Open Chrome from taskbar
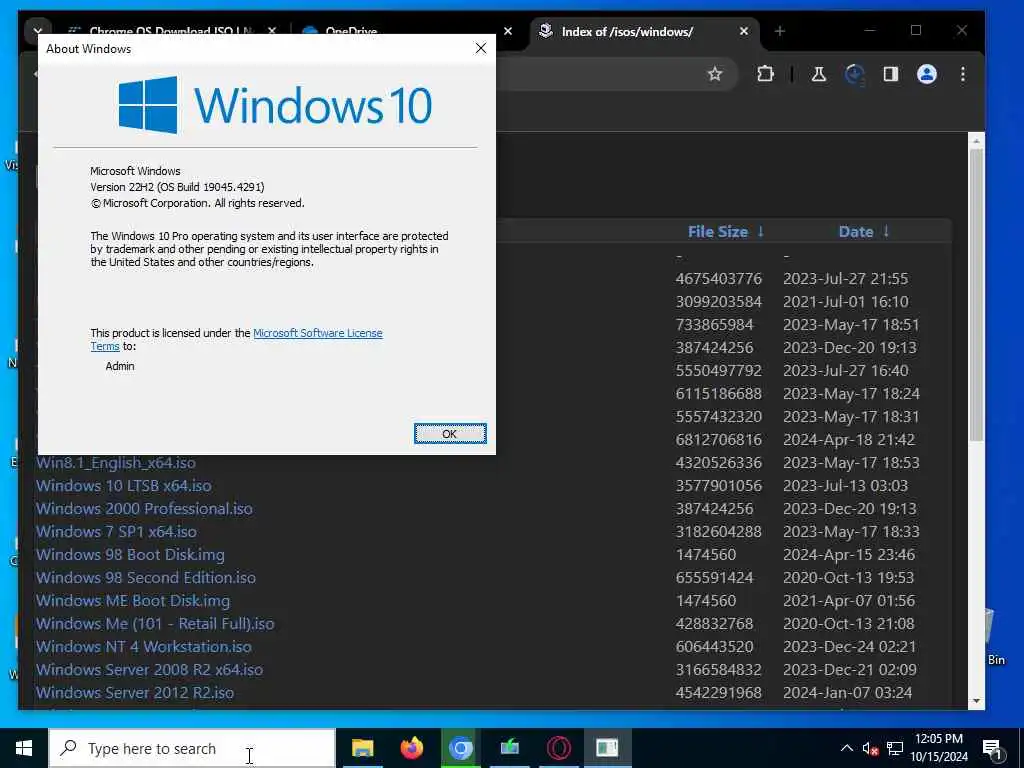The height and width of the screenshot is (768, 1024). pos(460,748)
